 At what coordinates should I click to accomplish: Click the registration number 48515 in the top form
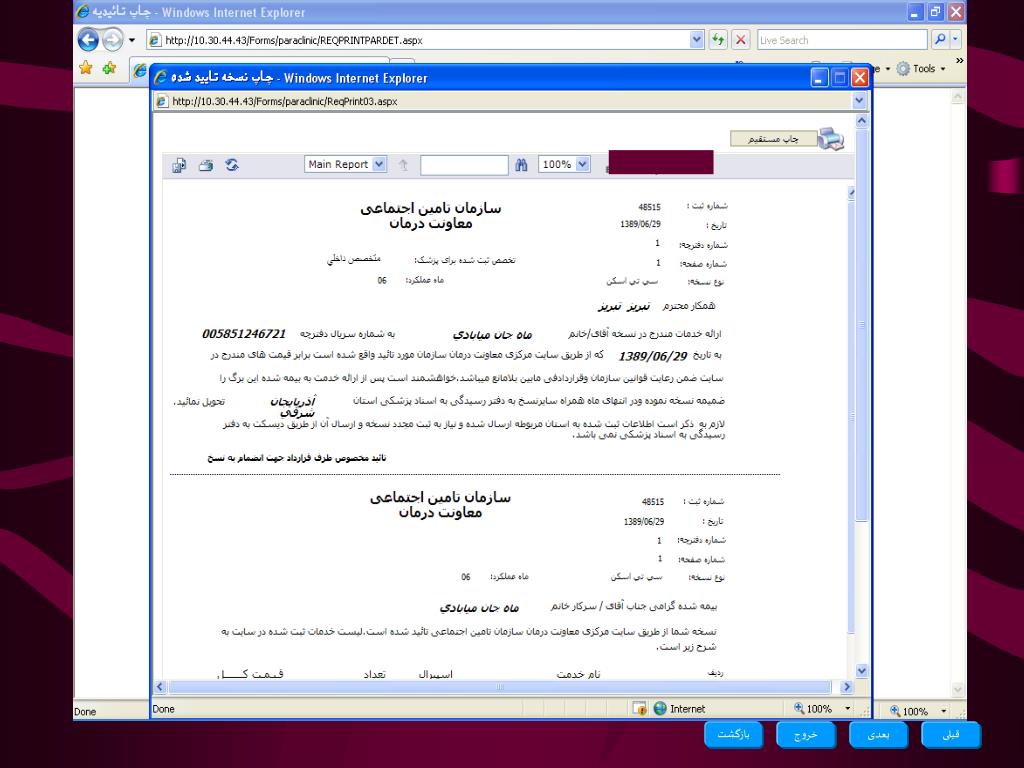[649, 207]
